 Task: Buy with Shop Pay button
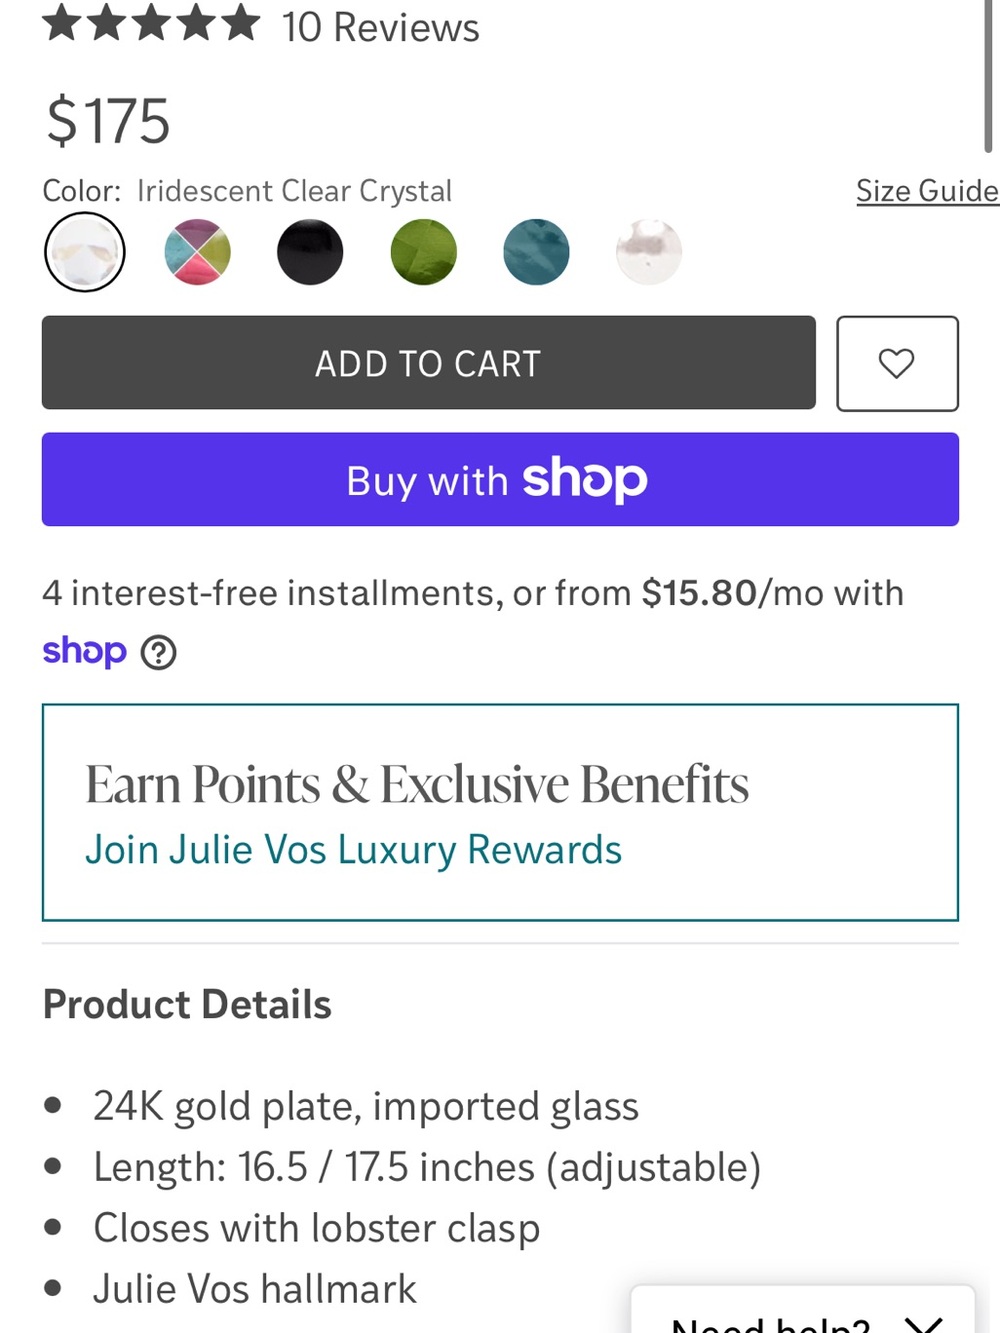click(500, 479)
